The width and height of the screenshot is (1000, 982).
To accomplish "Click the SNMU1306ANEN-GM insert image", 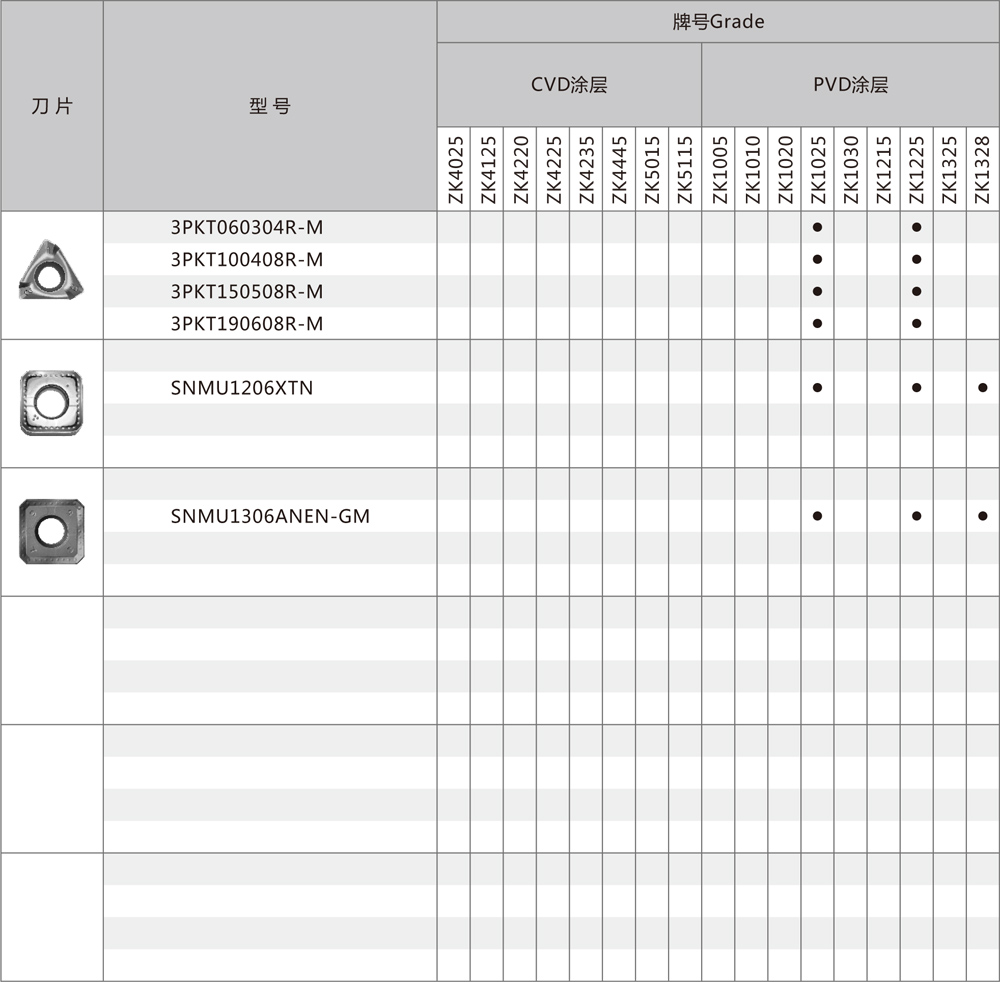I will click(x=51, y=530).
